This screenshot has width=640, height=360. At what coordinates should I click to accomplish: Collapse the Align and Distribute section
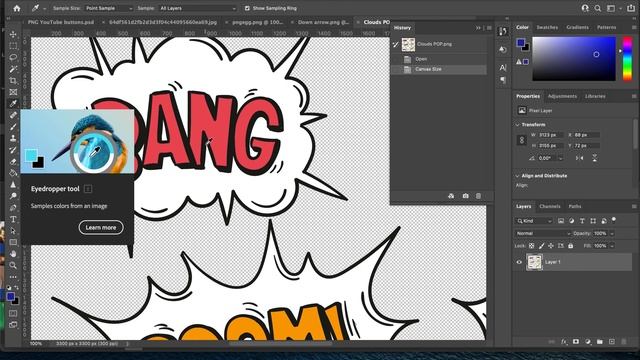pos(518,176)
